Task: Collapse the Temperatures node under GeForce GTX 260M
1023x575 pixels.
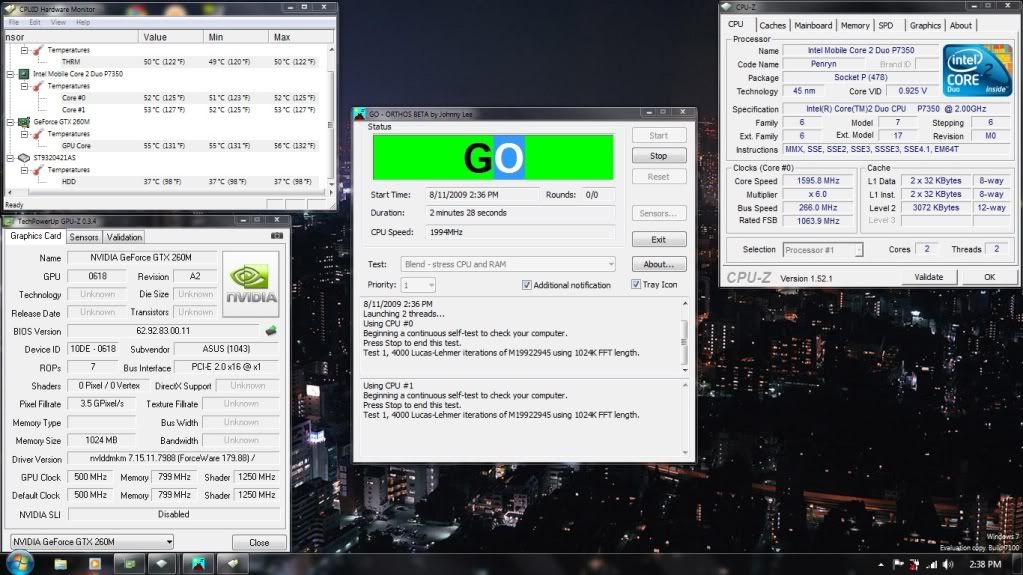Action: 24,134
